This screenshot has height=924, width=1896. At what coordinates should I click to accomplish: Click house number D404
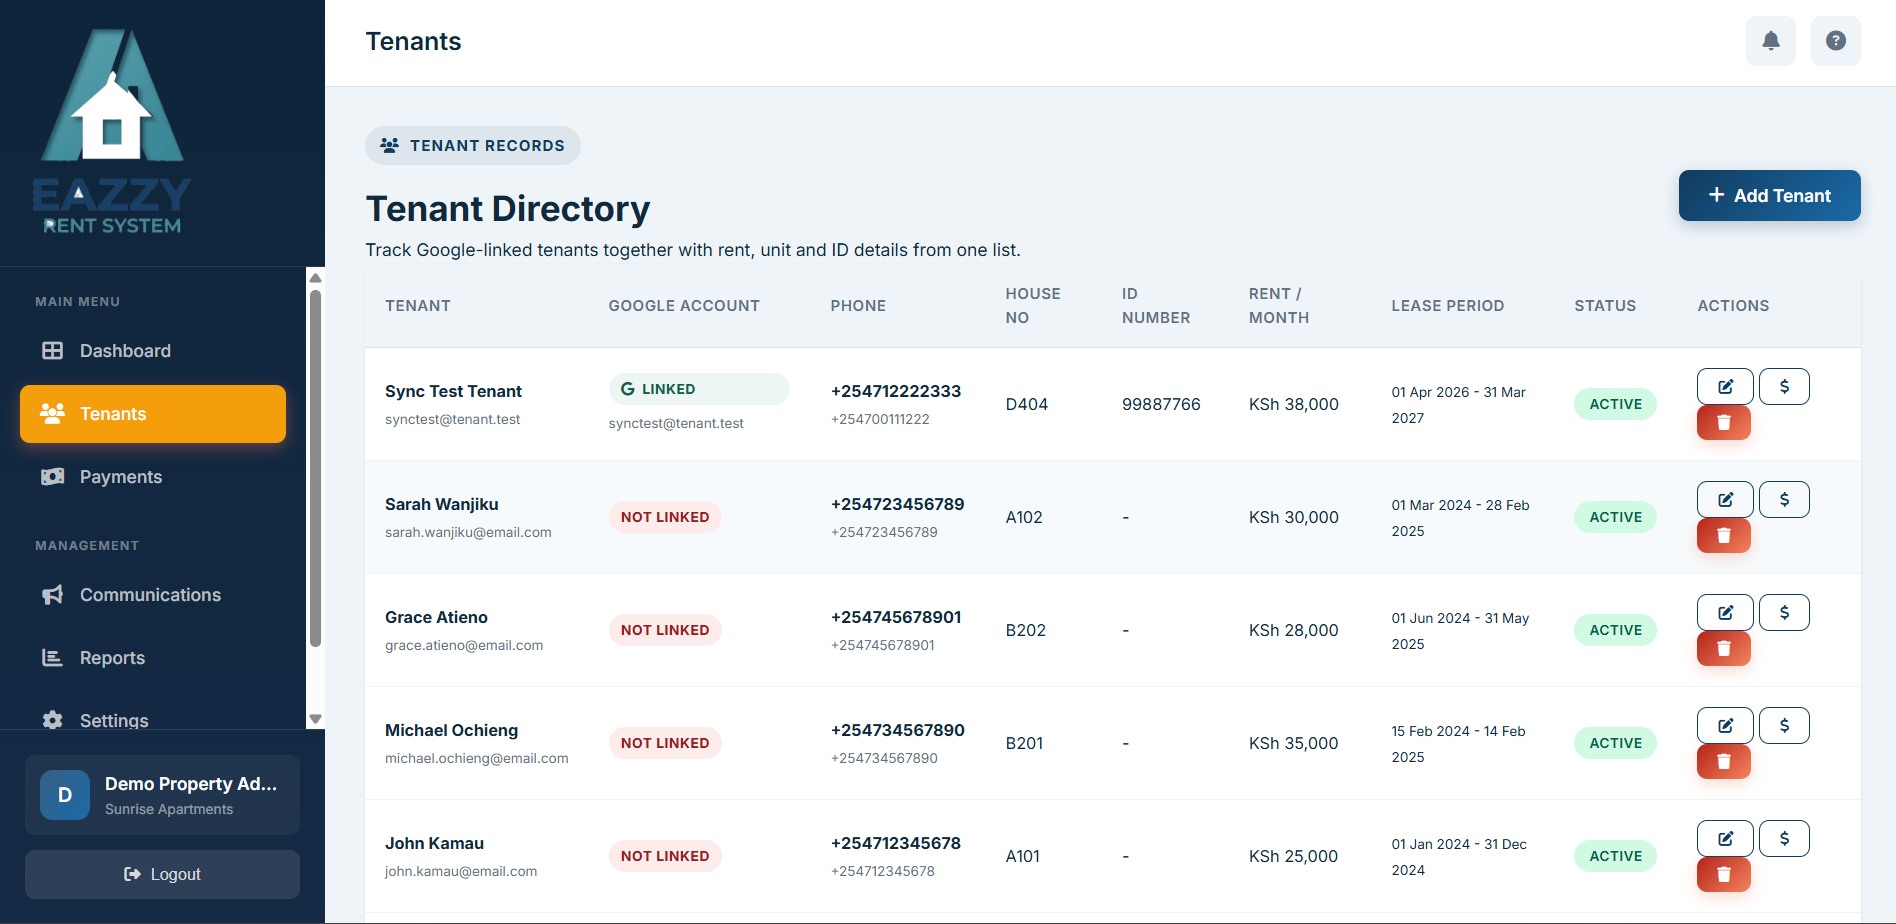[1027, 404]
